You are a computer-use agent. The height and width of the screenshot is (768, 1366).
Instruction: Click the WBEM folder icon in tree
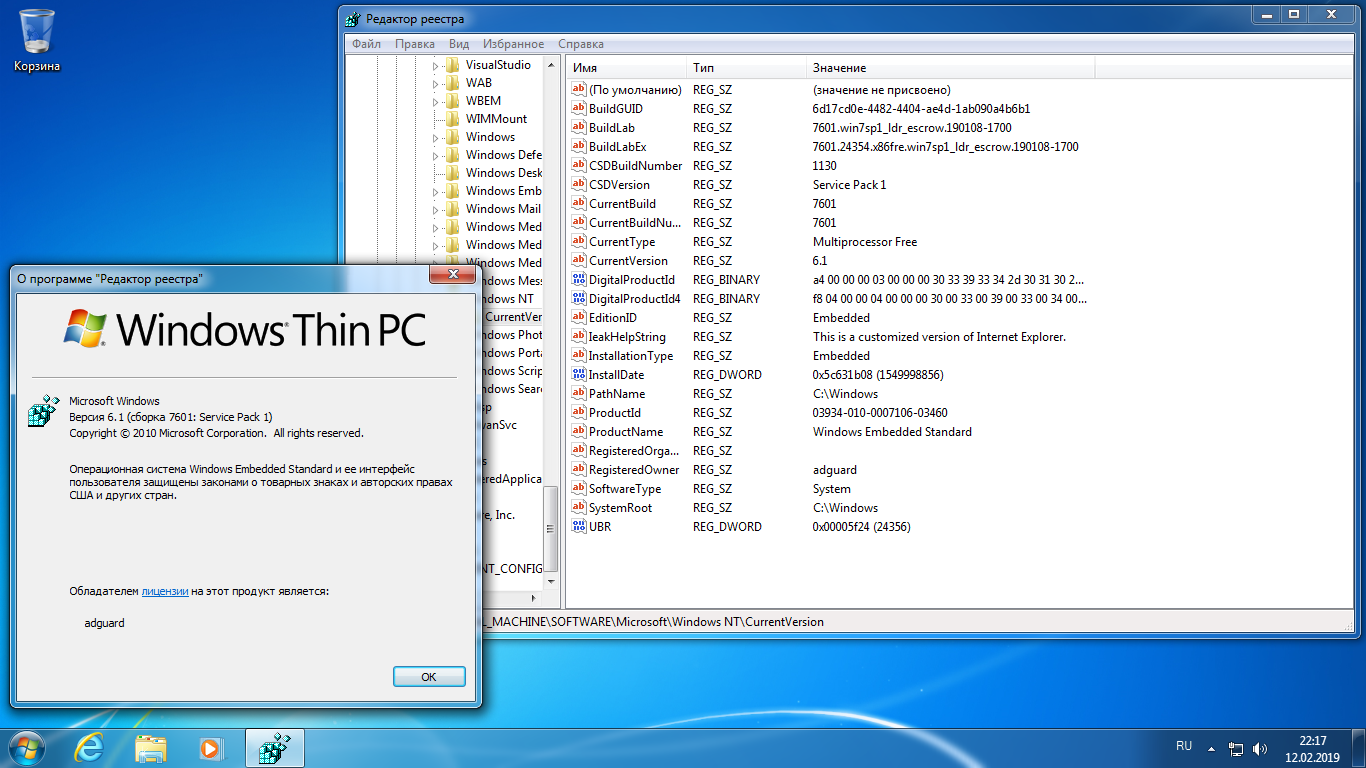pyautogui.click(x=452, y=101)
